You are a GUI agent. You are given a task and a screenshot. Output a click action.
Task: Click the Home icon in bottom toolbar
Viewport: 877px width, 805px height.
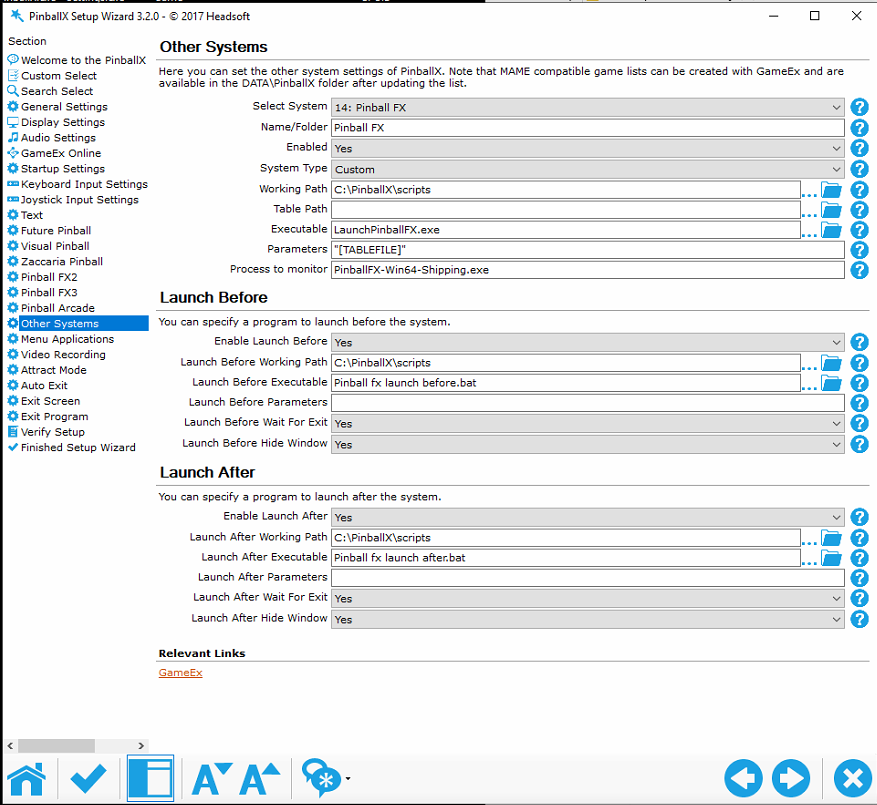click(26, 778)
